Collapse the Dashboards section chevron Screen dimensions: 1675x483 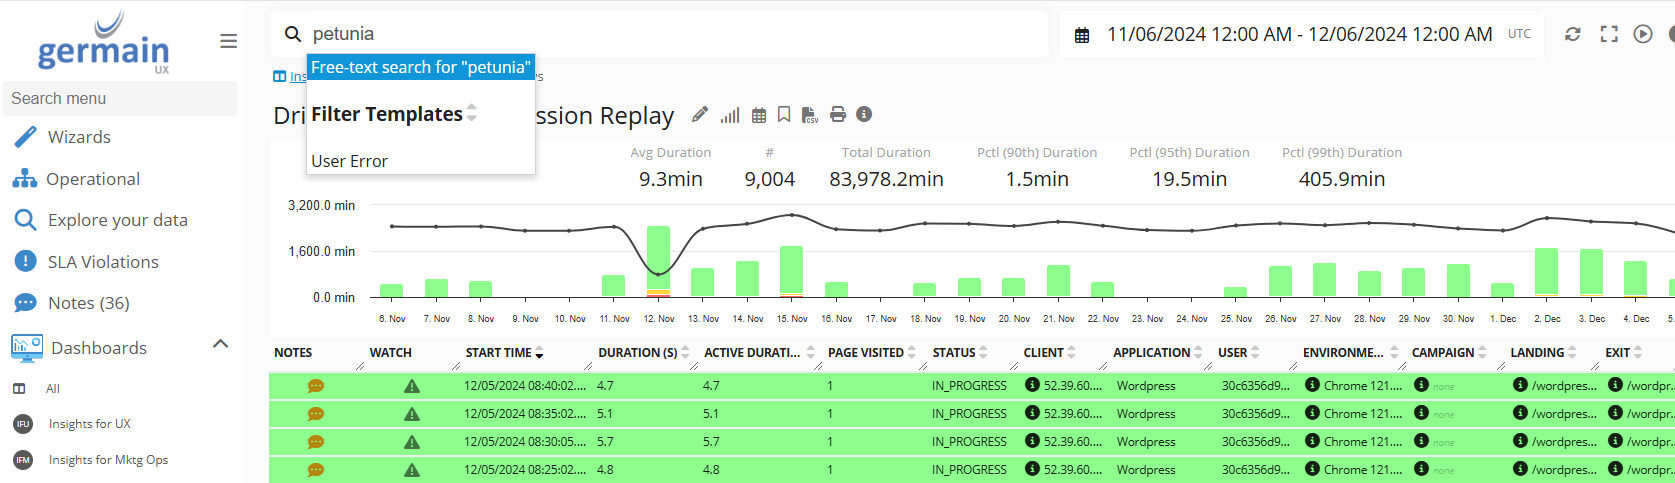(x=221, y=344)
